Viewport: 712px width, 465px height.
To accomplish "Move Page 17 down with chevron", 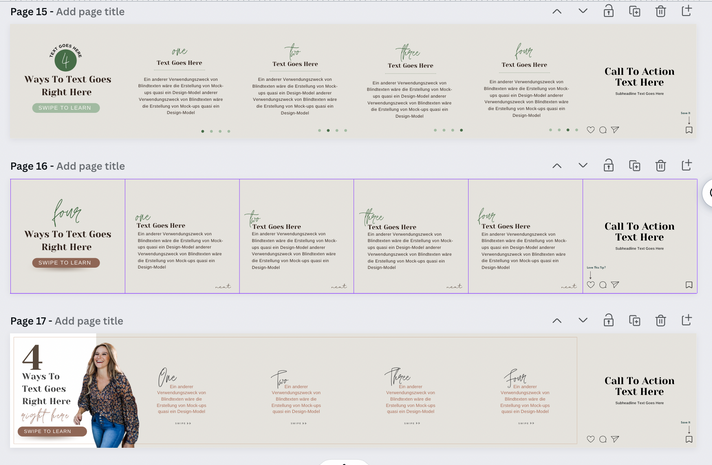I will tap(583, 321).
